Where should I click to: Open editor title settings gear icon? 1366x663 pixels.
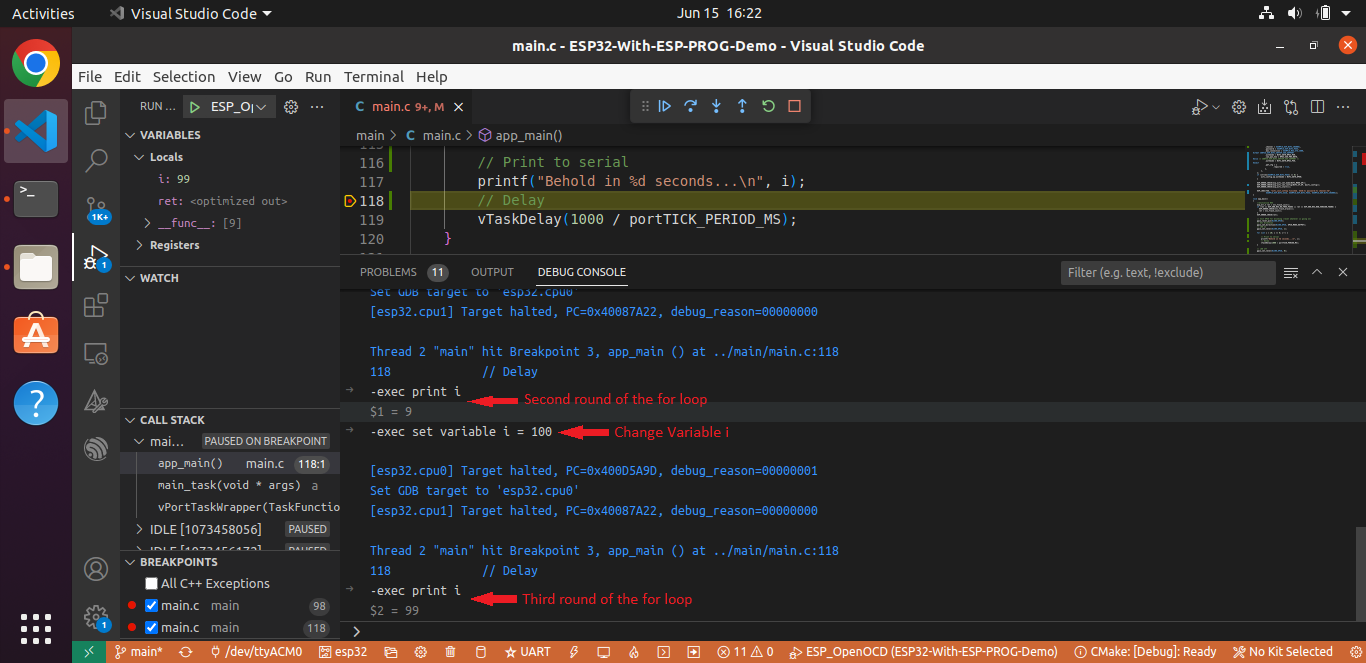click(x=1239, y=106)
